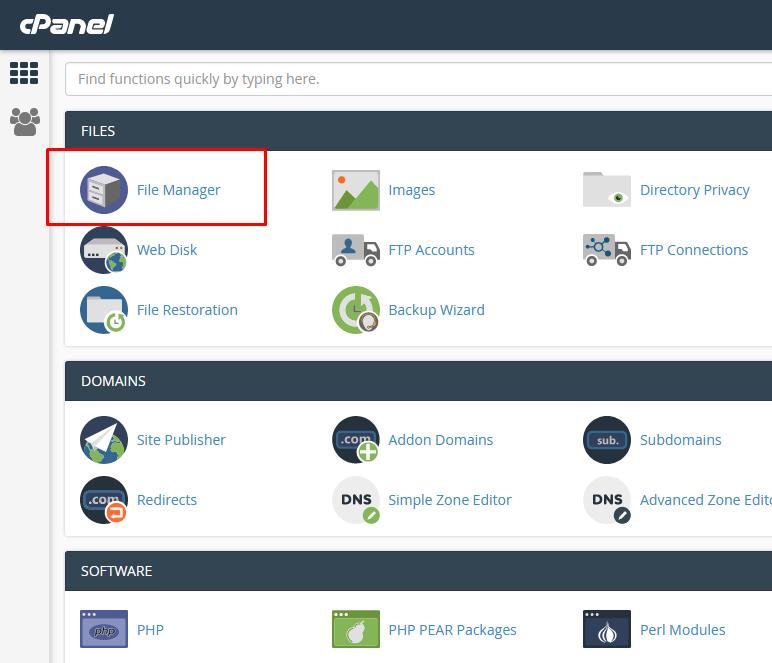Open the Site Publisher link

[181, 440]
